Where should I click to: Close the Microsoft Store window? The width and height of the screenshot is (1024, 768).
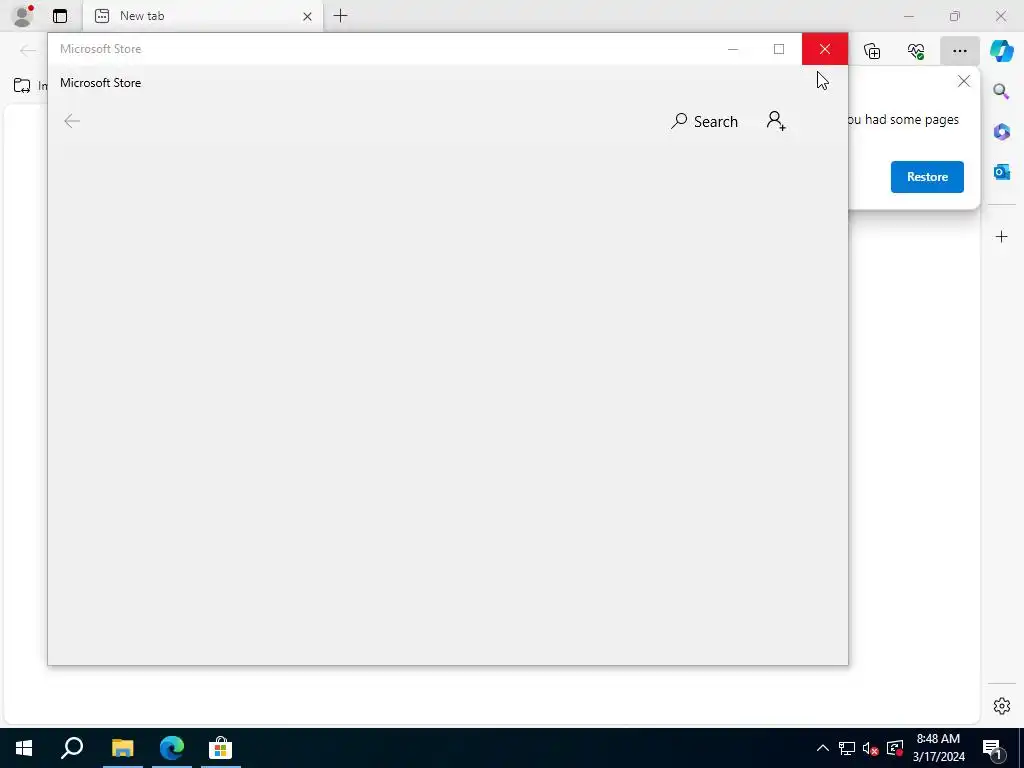coord(825,49)
